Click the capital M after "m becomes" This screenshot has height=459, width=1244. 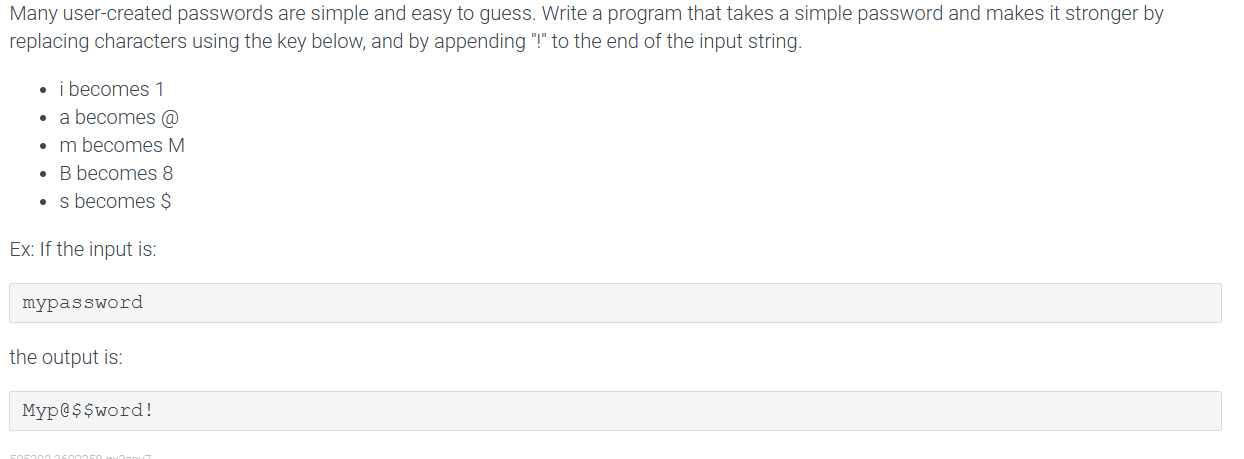177,145
